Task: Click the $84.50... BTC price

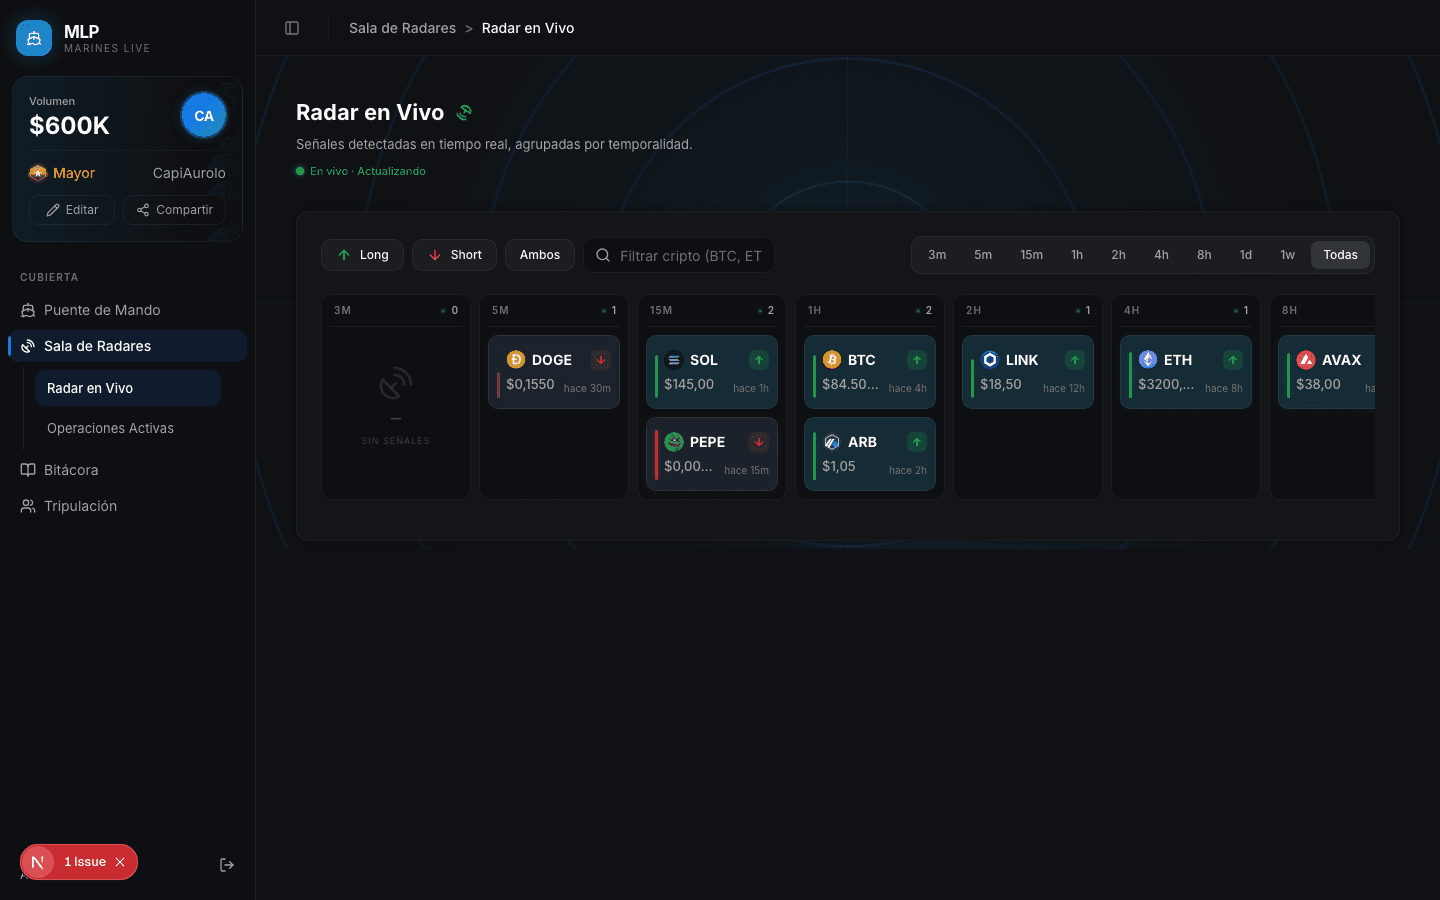Action: pos(850,384)
